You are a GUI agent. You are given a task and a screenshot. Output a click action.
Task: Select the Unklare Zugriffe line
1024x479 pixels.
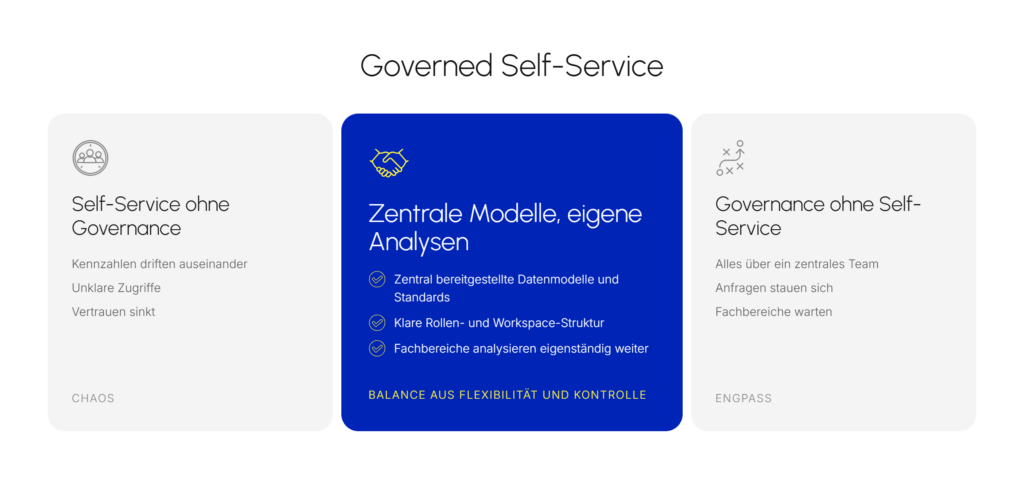pyautogui.click(x=116, y=288)
